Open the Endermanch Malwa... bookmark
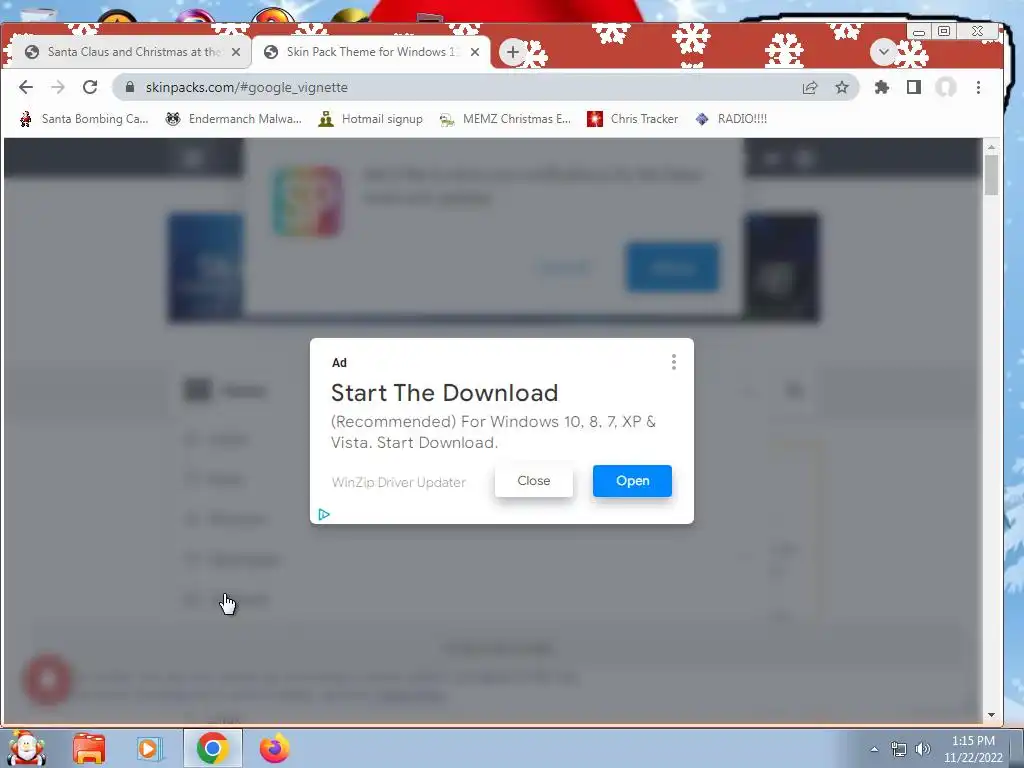This screenshot has height=768, width=1024. point(234,119)
